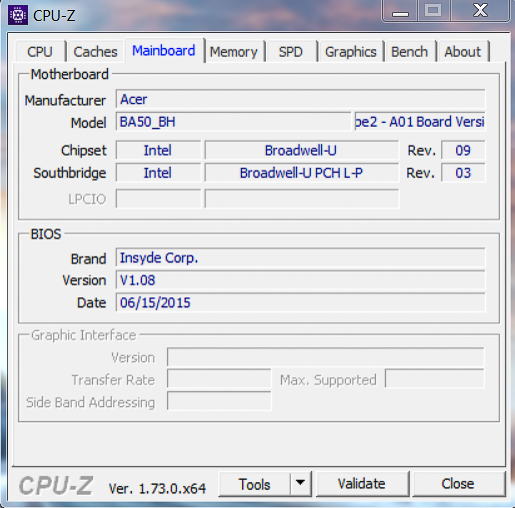515x508 pixels.
Task: Click the CPU-Z app icon in title bar
Action: [x=18, y=15]
